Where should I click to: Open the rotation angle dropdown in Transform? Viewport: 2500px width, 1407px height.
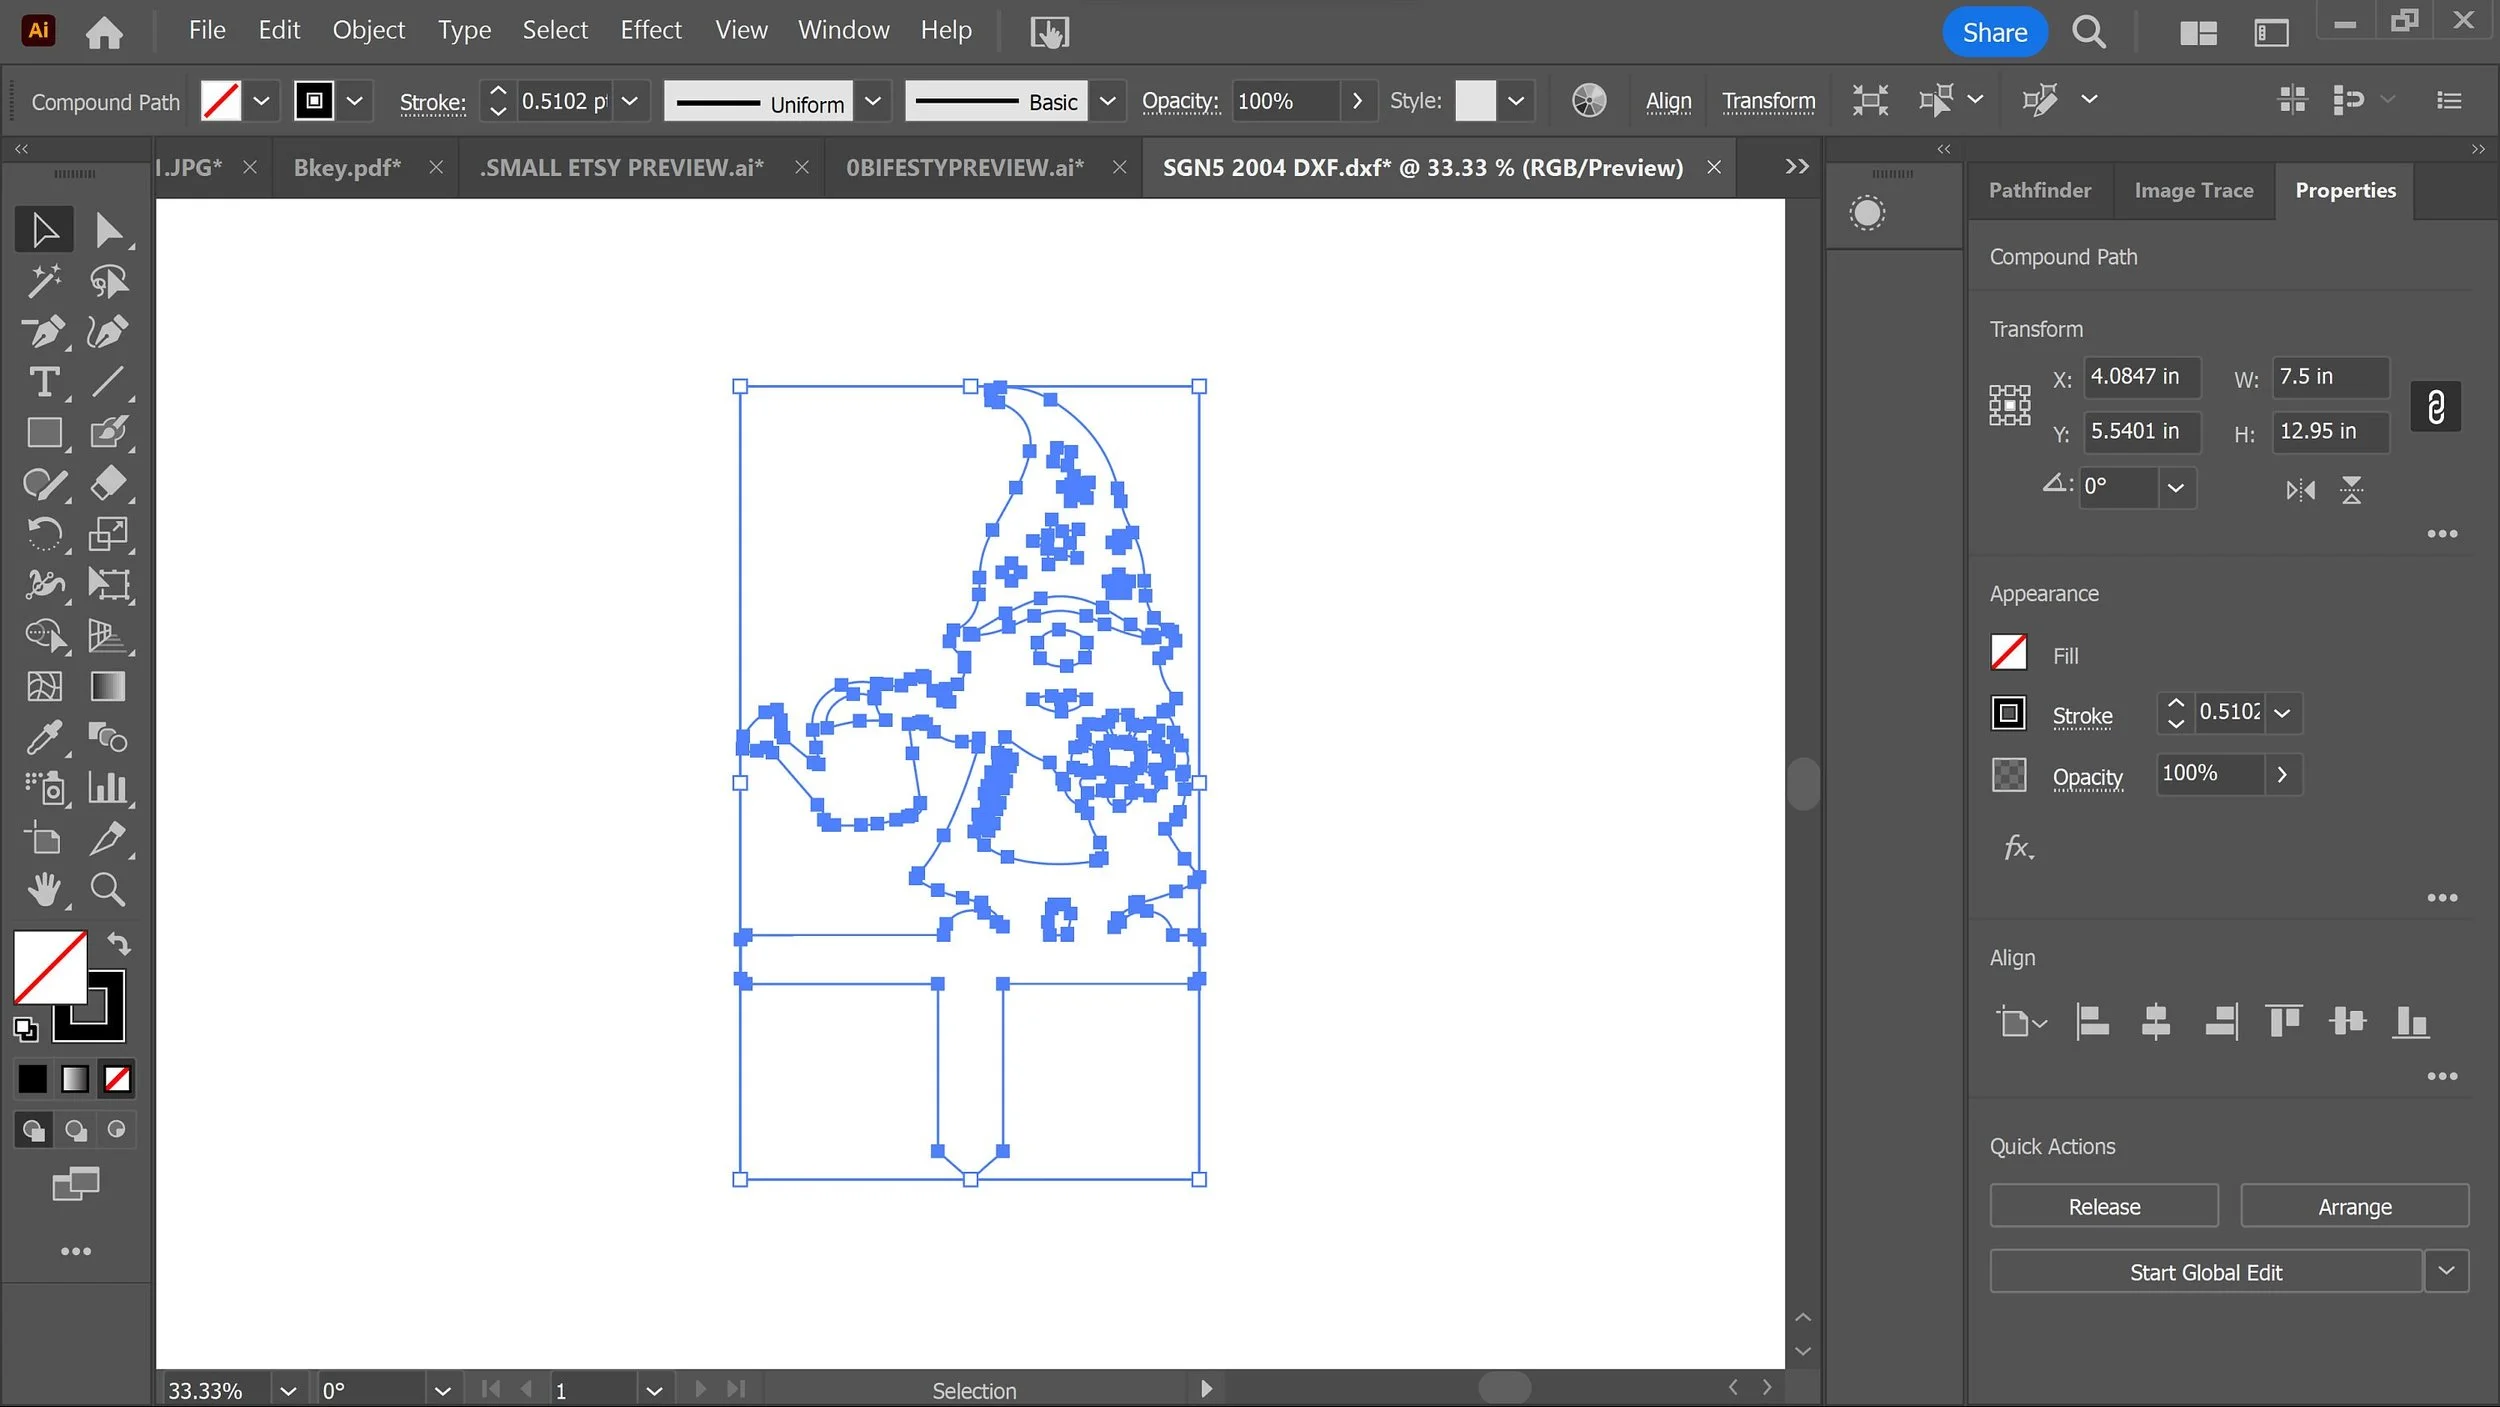(x=2176, y=488)
